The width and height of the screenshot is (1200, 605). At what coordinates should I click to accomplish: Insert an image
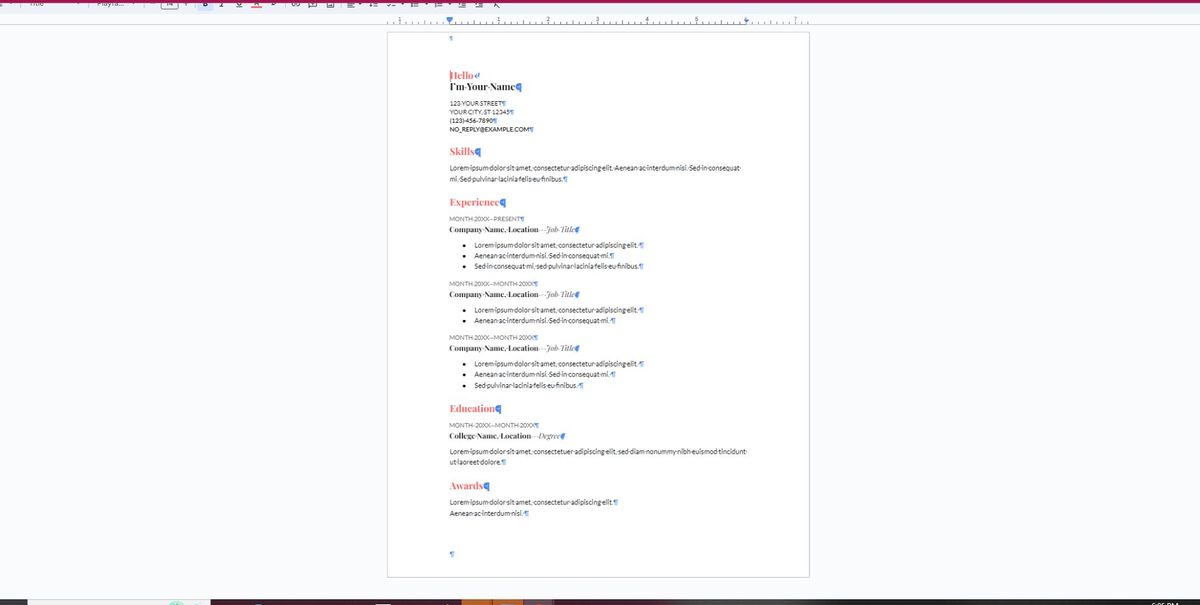pyautogui.click(x=331, y=4)
